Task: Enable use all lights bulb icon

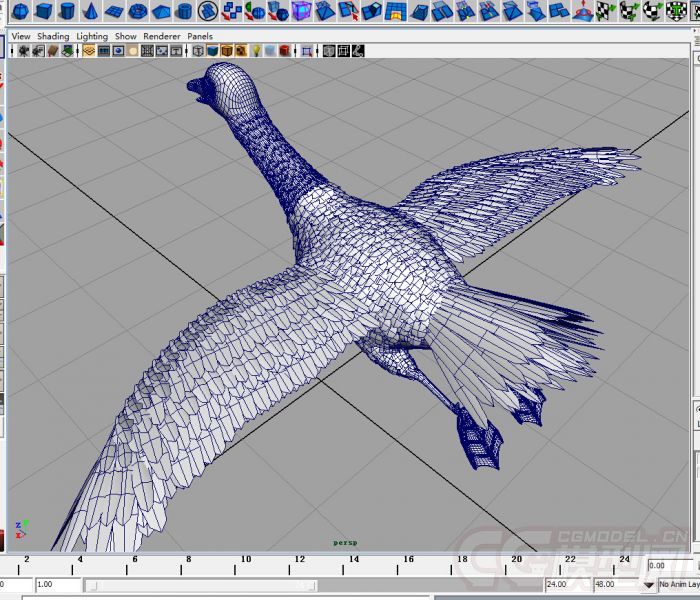Action: click(x=256, y=50)
